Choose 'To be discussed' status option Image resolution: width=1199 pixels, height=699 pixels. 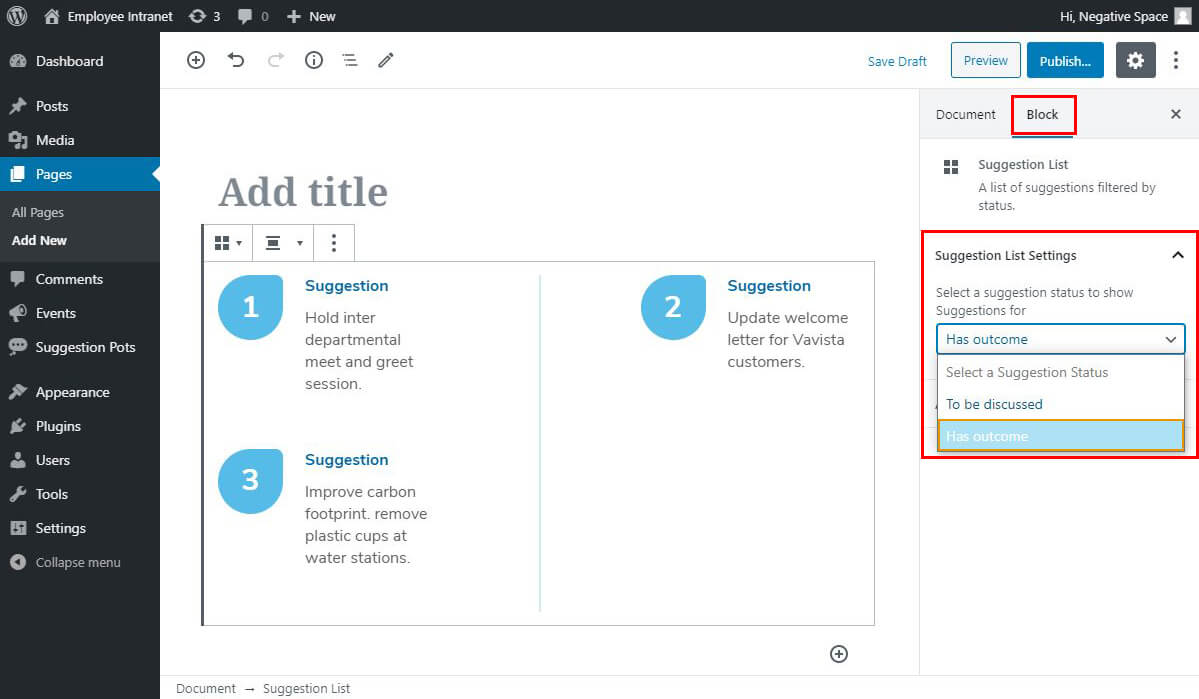[x=994, y=404]
